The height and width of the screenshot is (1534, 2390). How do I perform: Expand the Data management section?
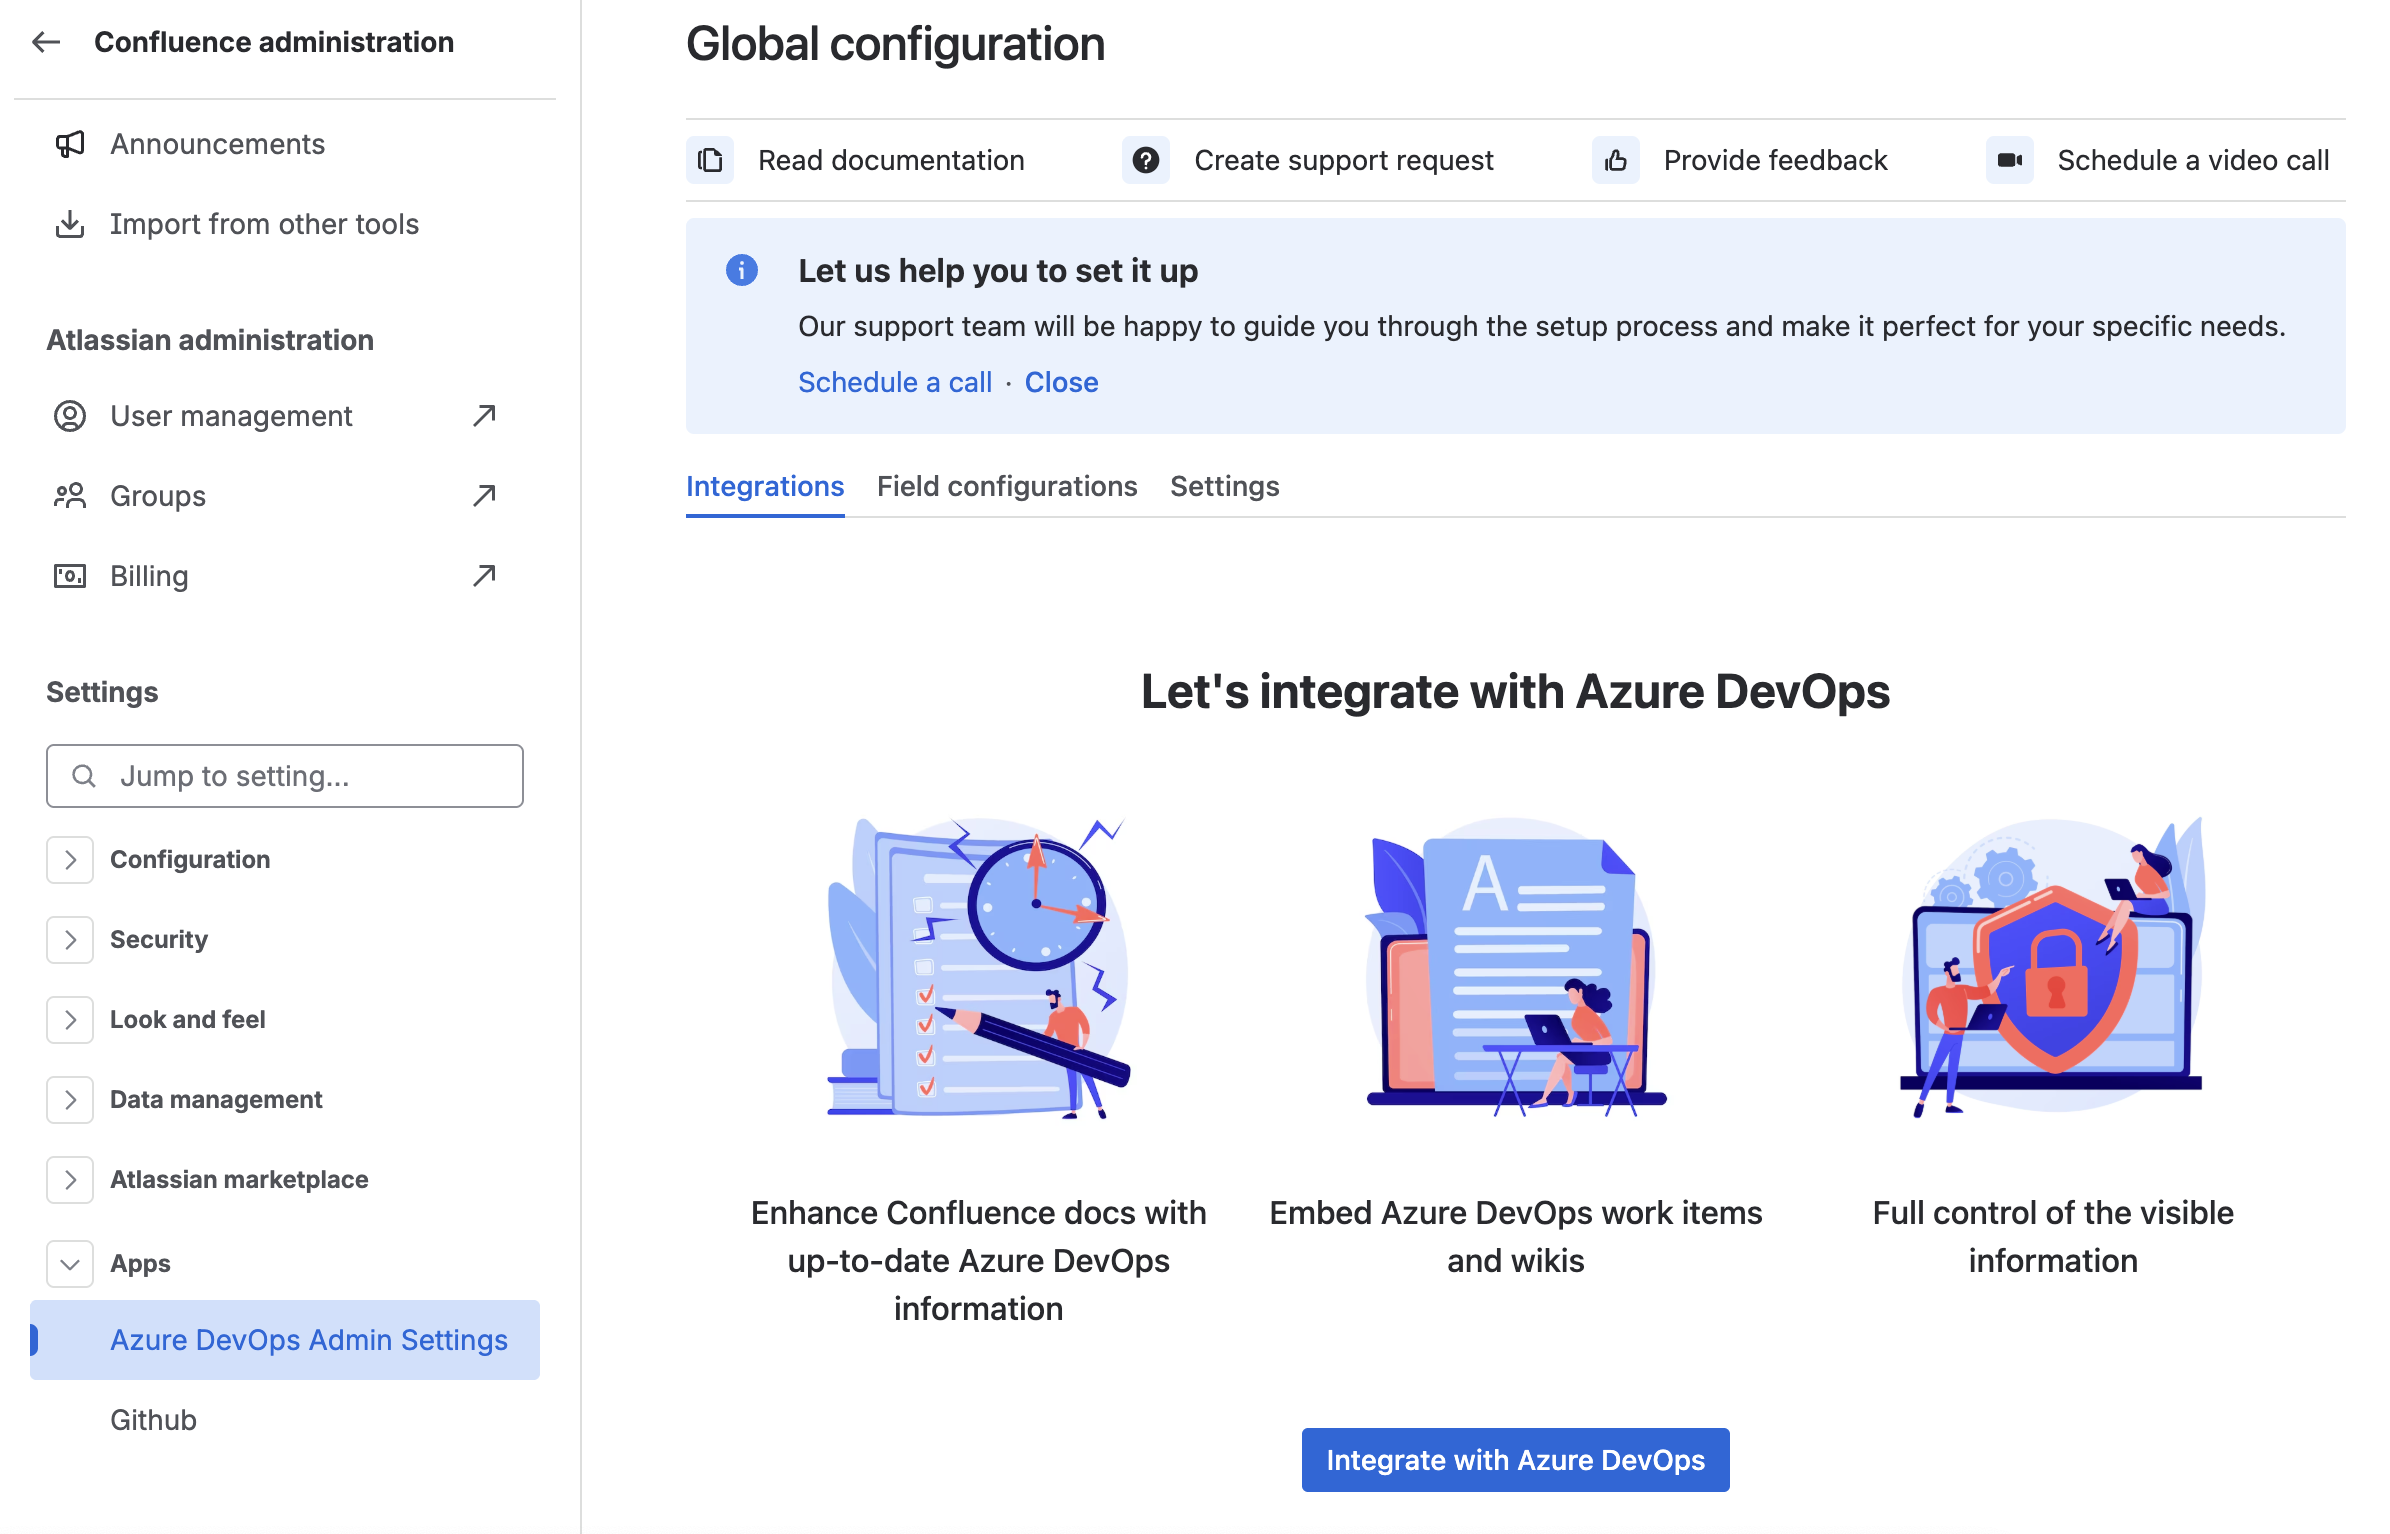coord(70,1100)
